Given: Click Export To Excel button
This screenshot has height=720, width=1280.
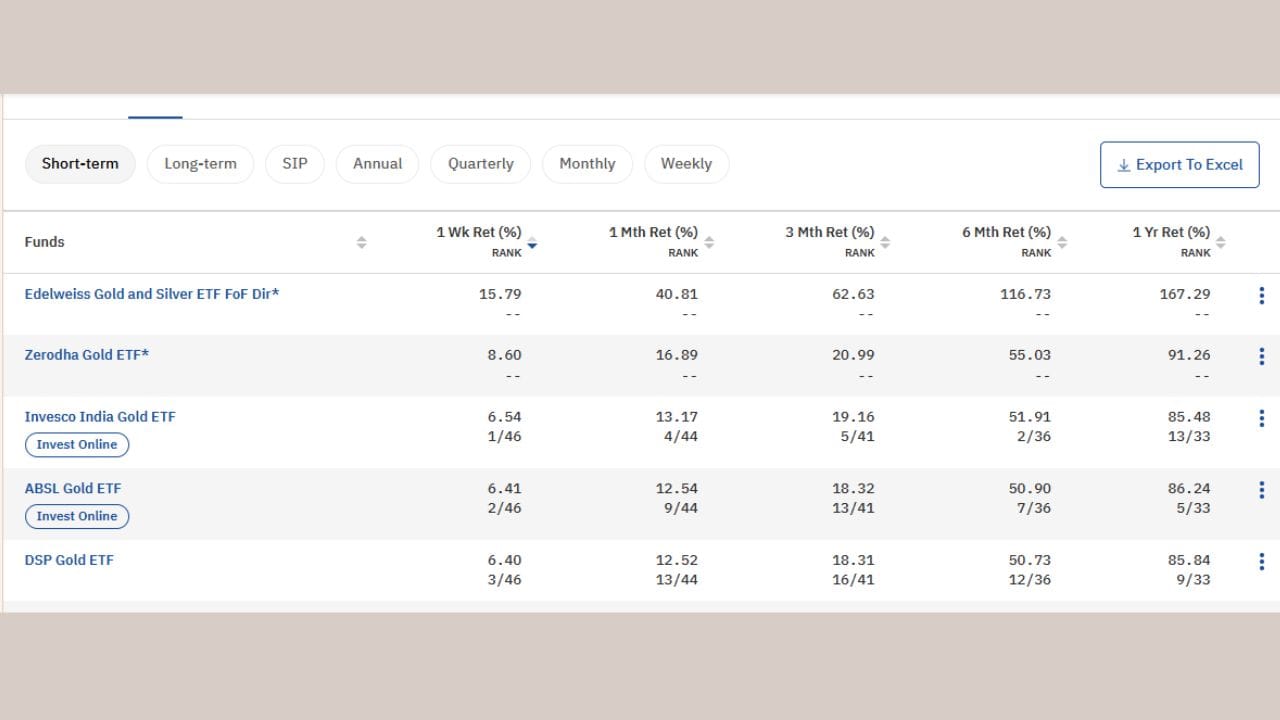Looking at the screenshot, I should [1179, 165].
